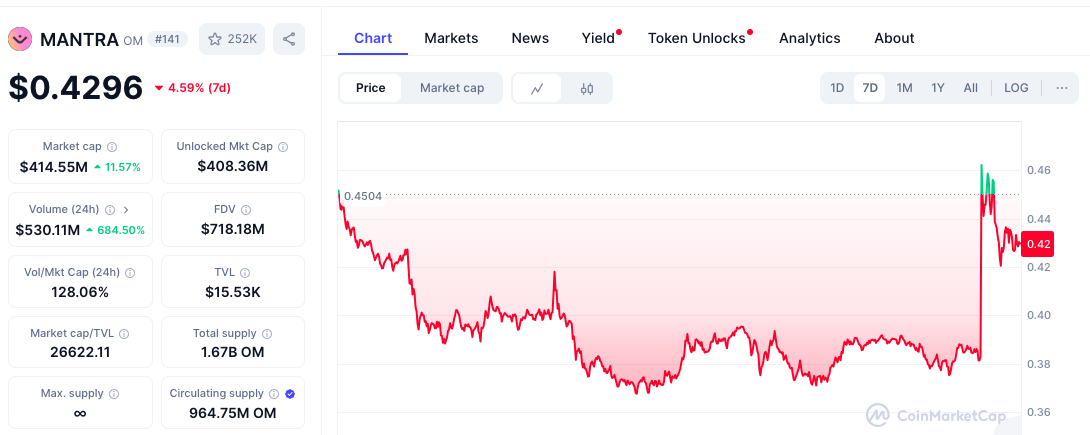
Task: Click the Market cap info icon
Action: point(112,147)
